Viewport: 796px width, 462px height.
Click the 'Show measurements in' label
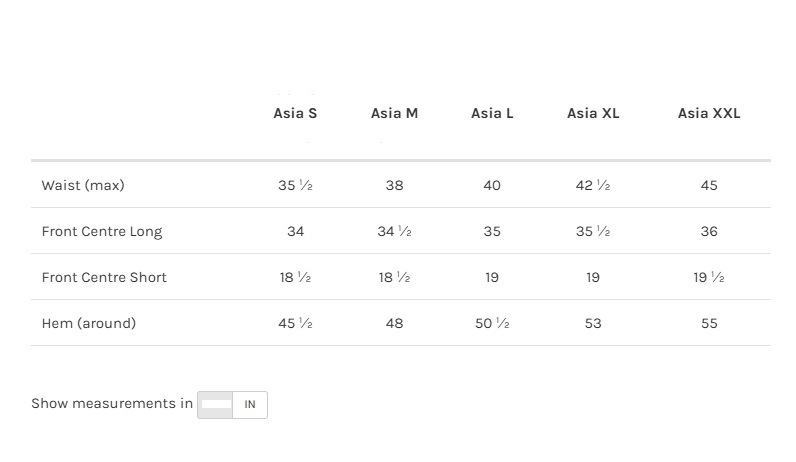coord(112,404)
